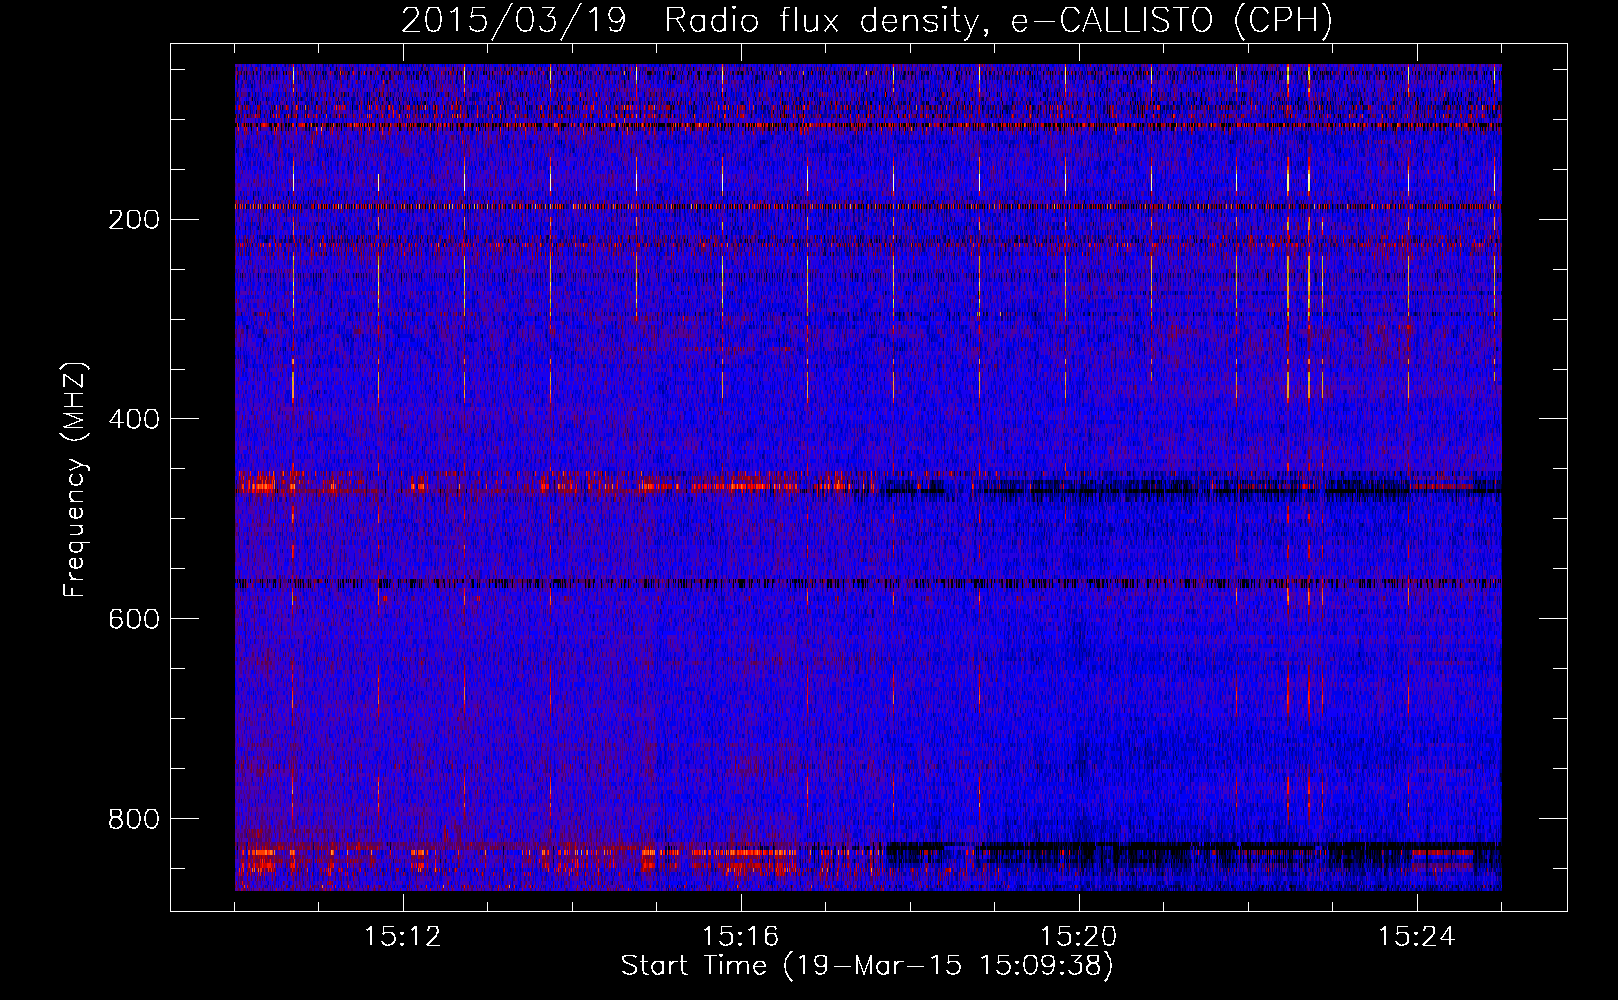Screen dimensions: 1618x1000
Task: Click the 15:20 time tick label
Action: (1078, 937)
